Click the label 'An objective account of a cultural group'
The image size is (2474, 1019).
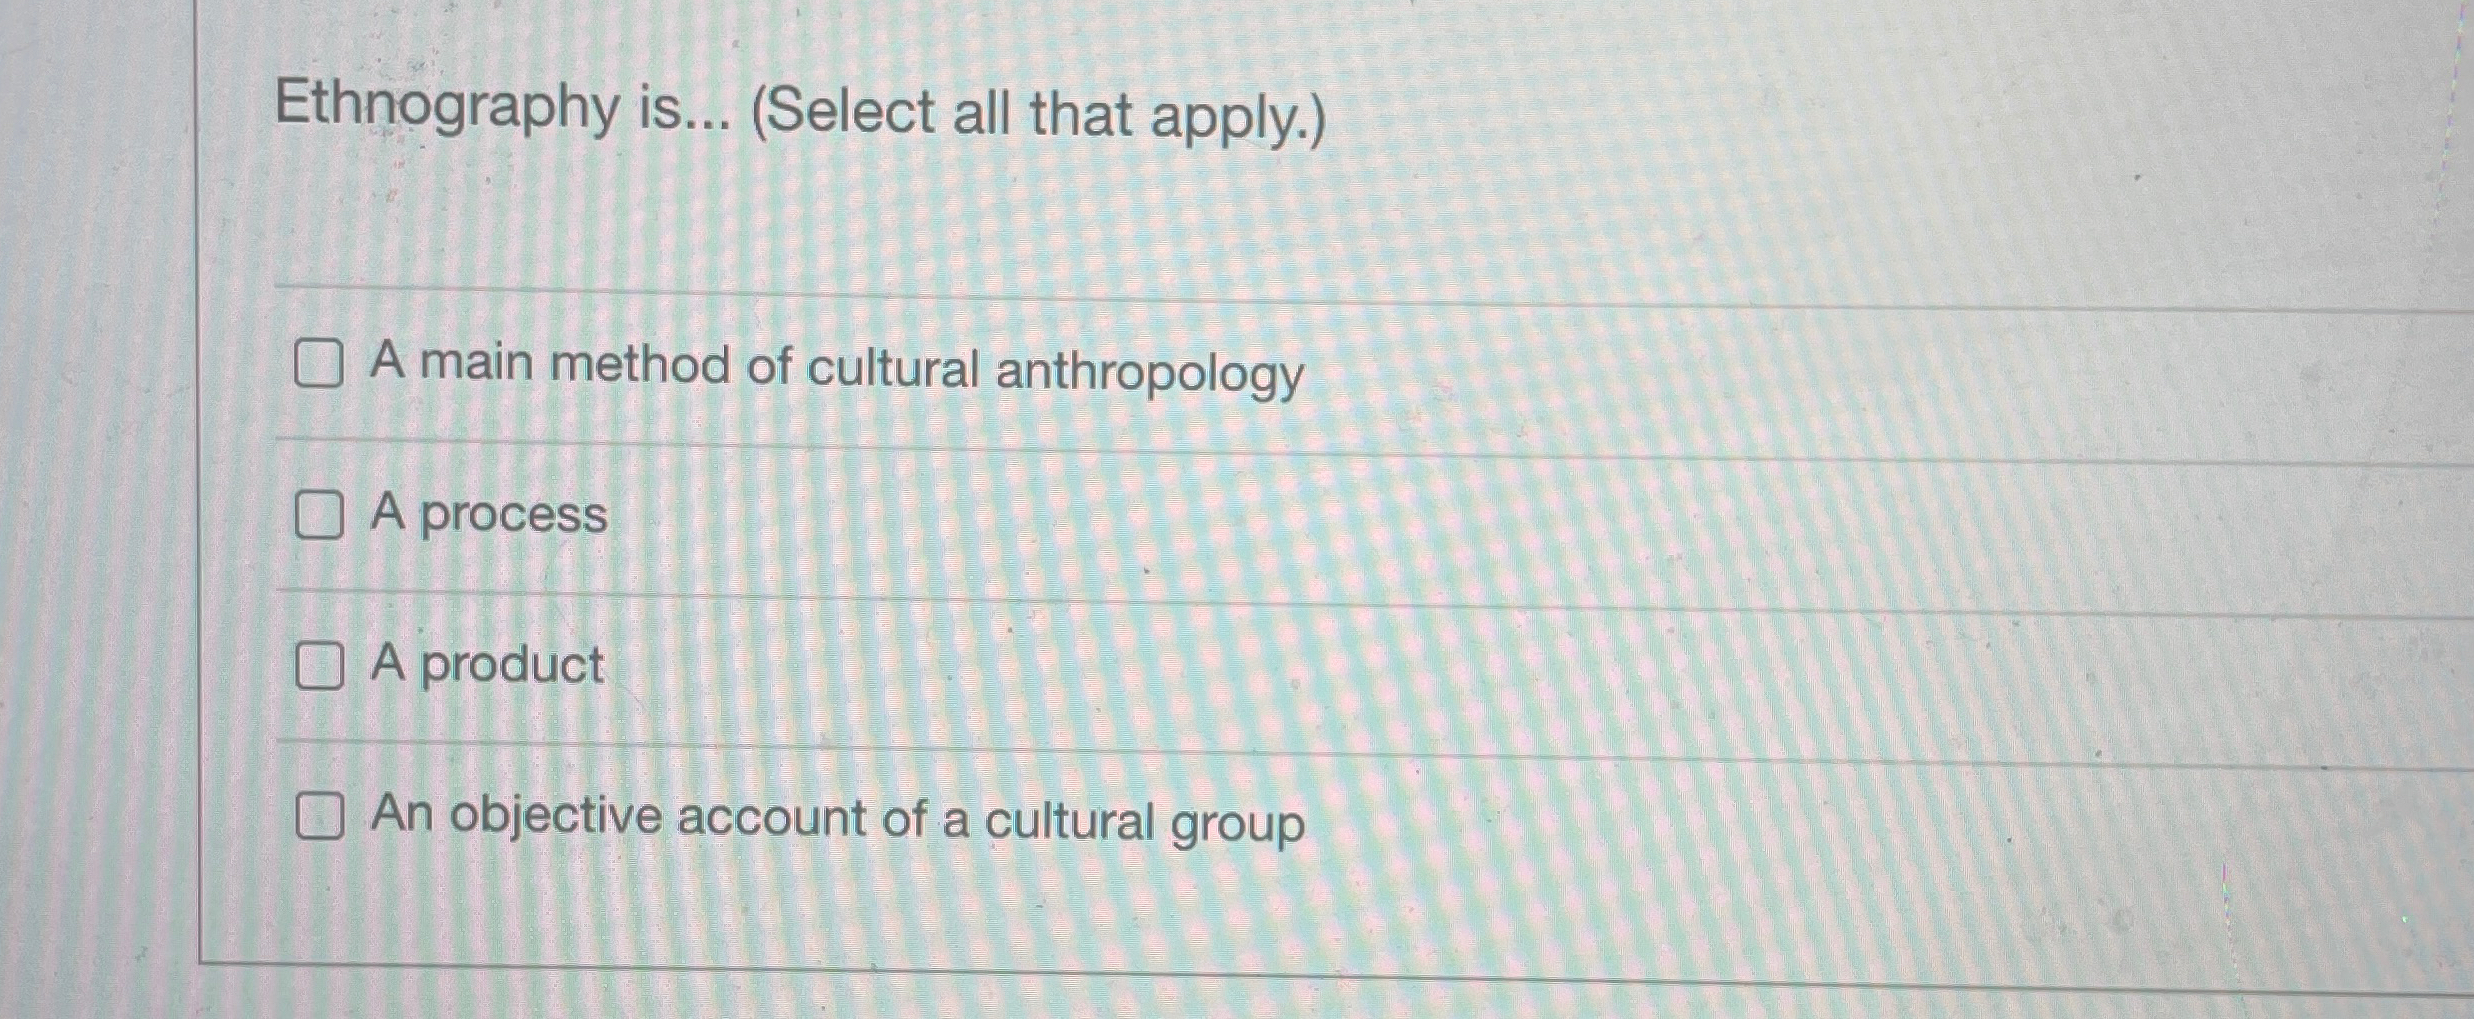(x=836, y=820)
